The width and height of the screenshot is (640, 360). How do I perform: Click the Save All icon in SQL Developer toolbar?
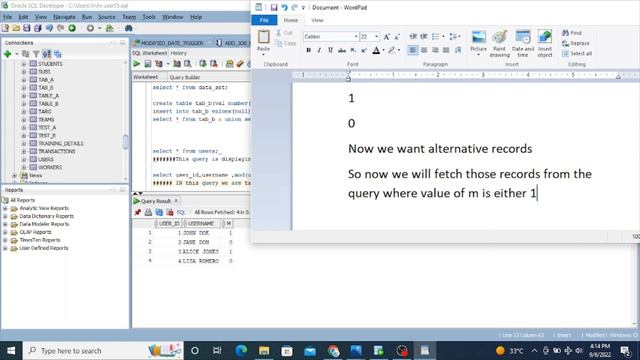[38, 28]
